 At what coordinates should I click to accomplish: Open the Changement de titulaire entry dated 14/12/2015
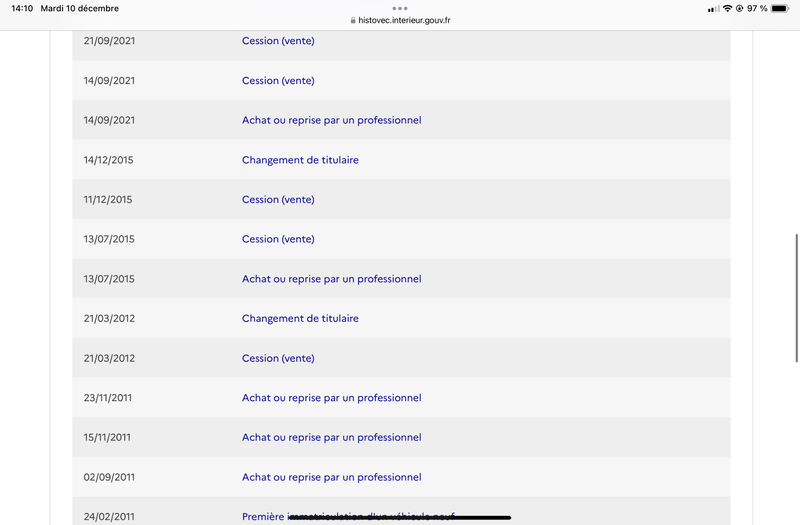click(300, 160)
